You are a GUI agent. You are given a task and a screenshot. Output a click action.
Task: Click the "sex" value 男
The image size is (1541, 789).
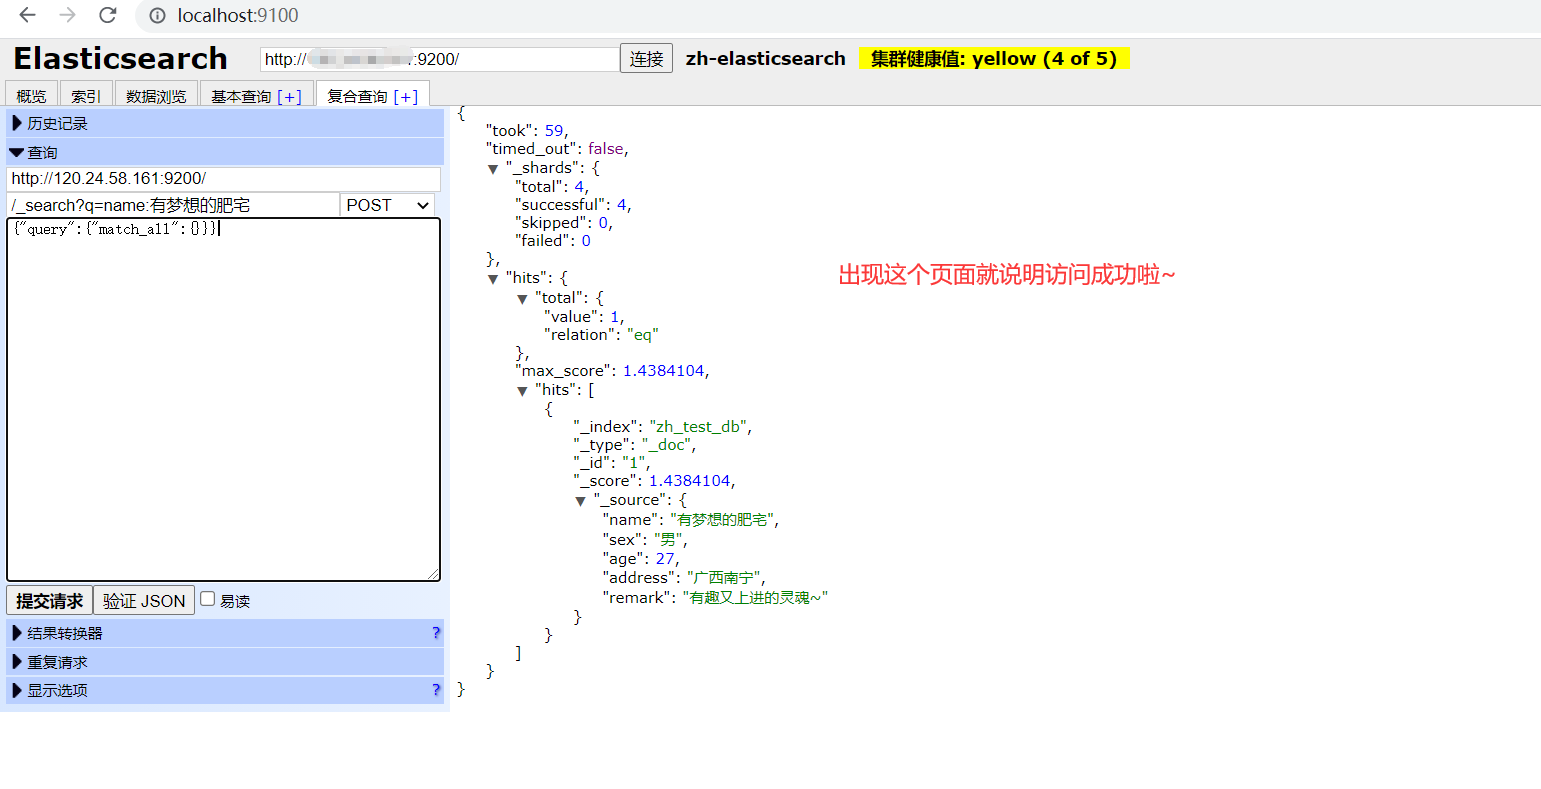pos(669,539)
